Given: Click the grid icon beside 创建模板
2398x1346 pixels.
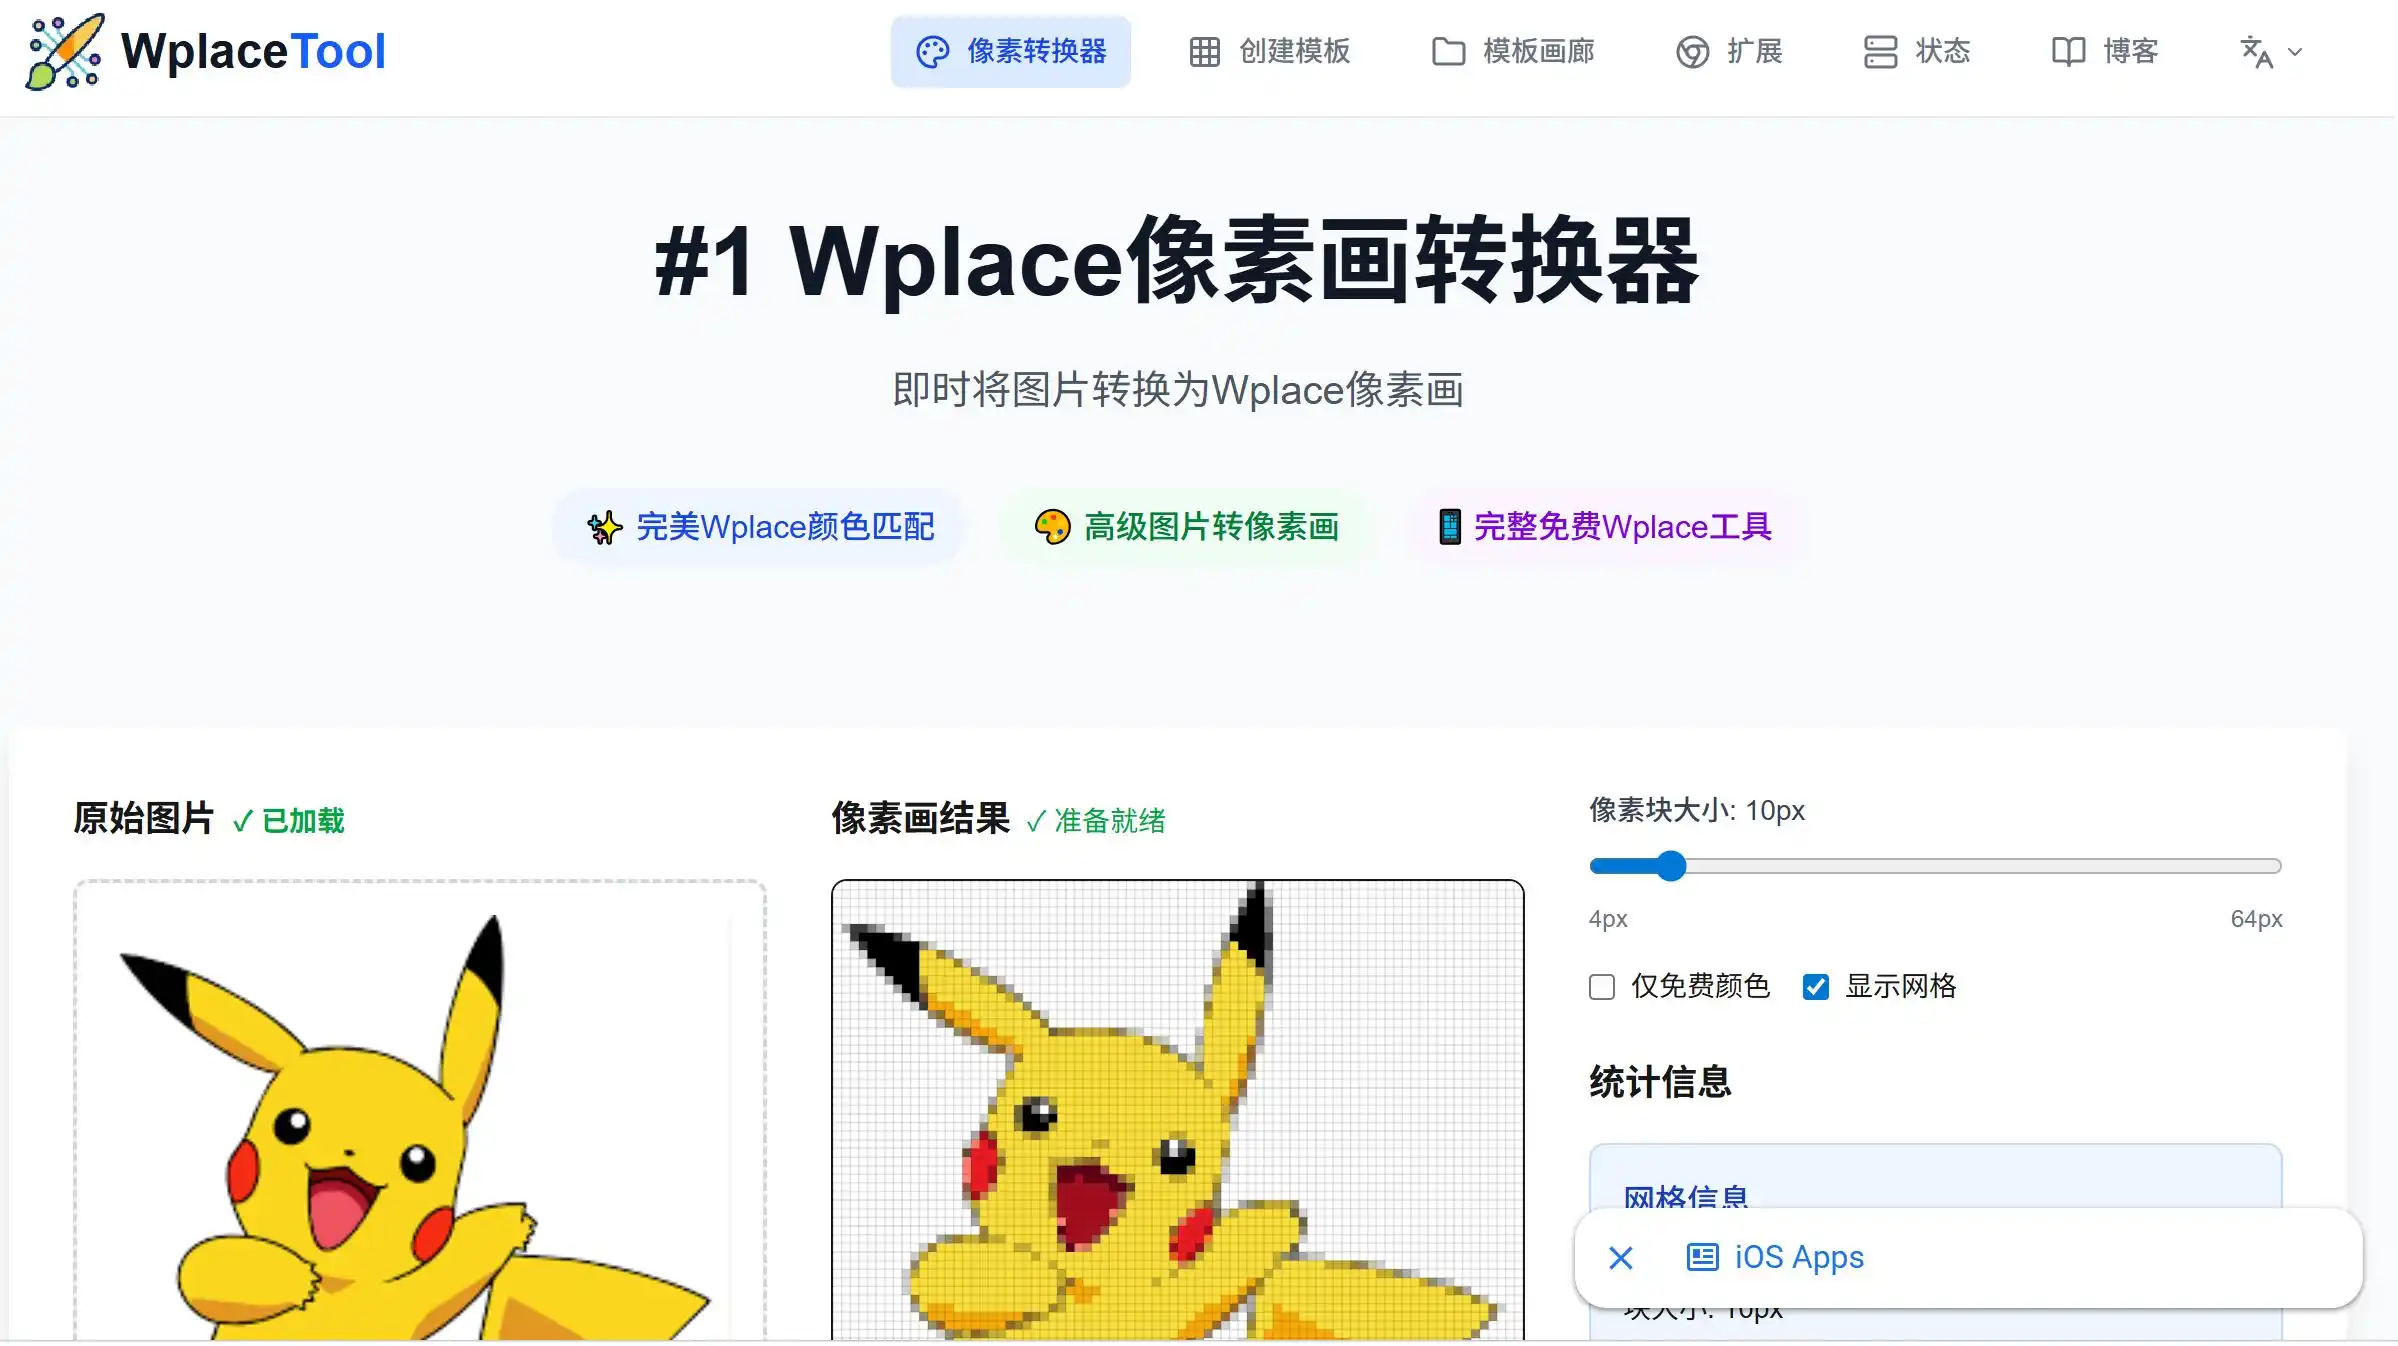Looking at the screenshot, I should tap(1205, 52).
